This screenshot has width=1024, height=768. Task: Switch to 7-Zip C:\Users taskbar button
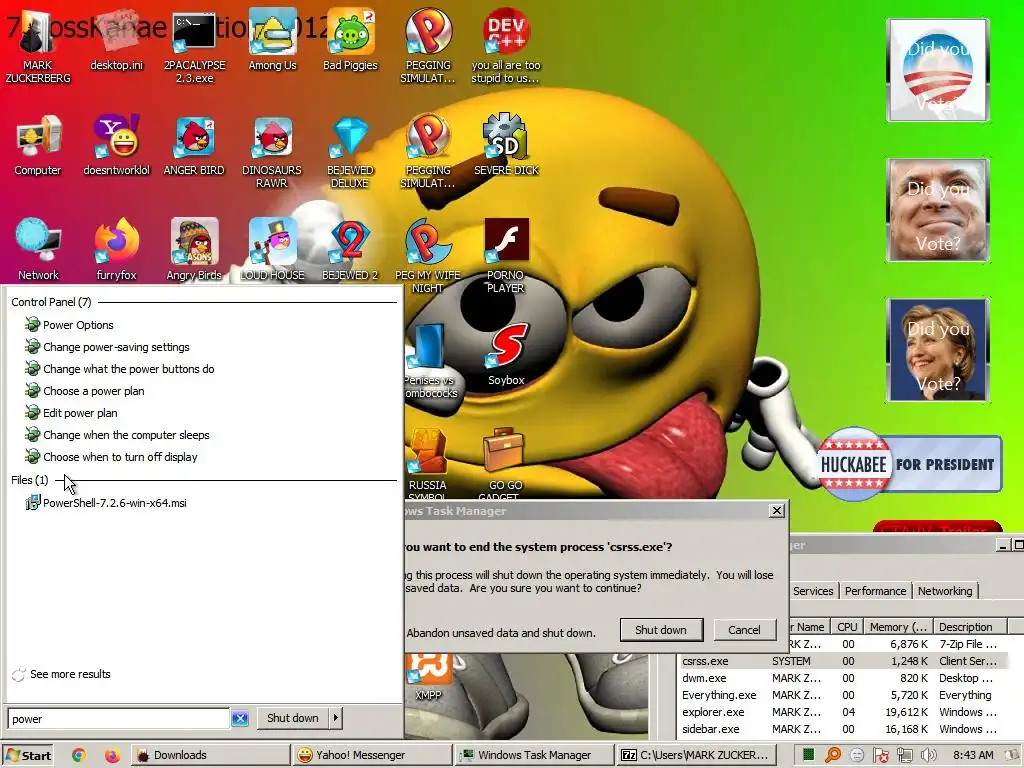pyautogui.click(x=696, y=755)
